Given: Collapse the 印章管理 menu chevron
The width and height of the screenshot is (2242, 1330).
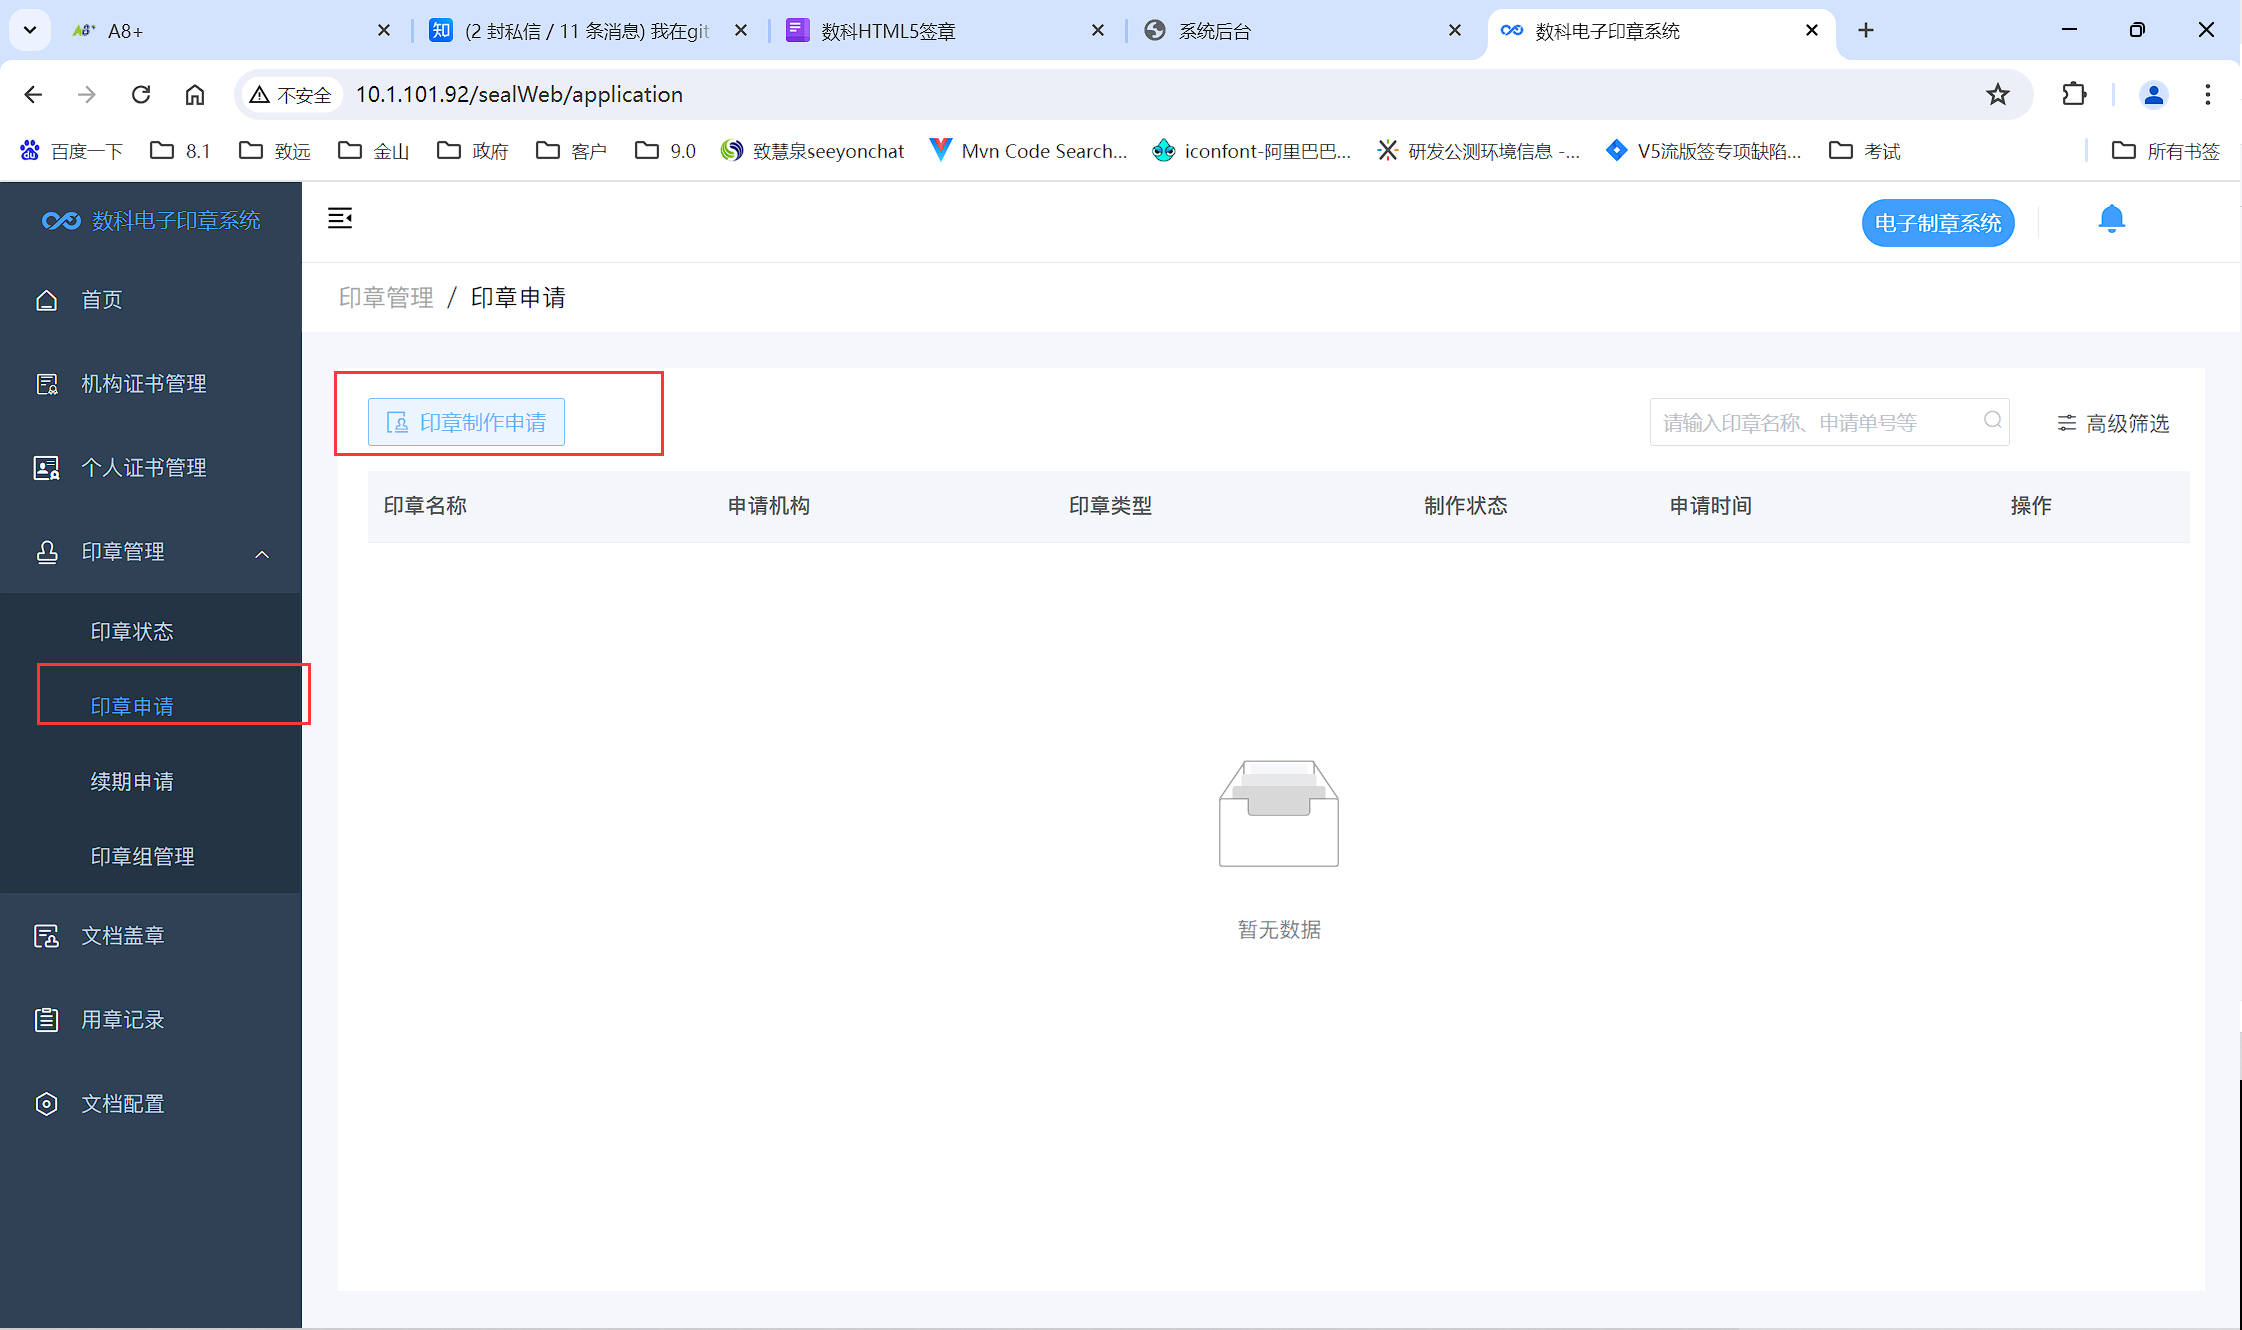Looking at the screenshot, I should point(262,554).
